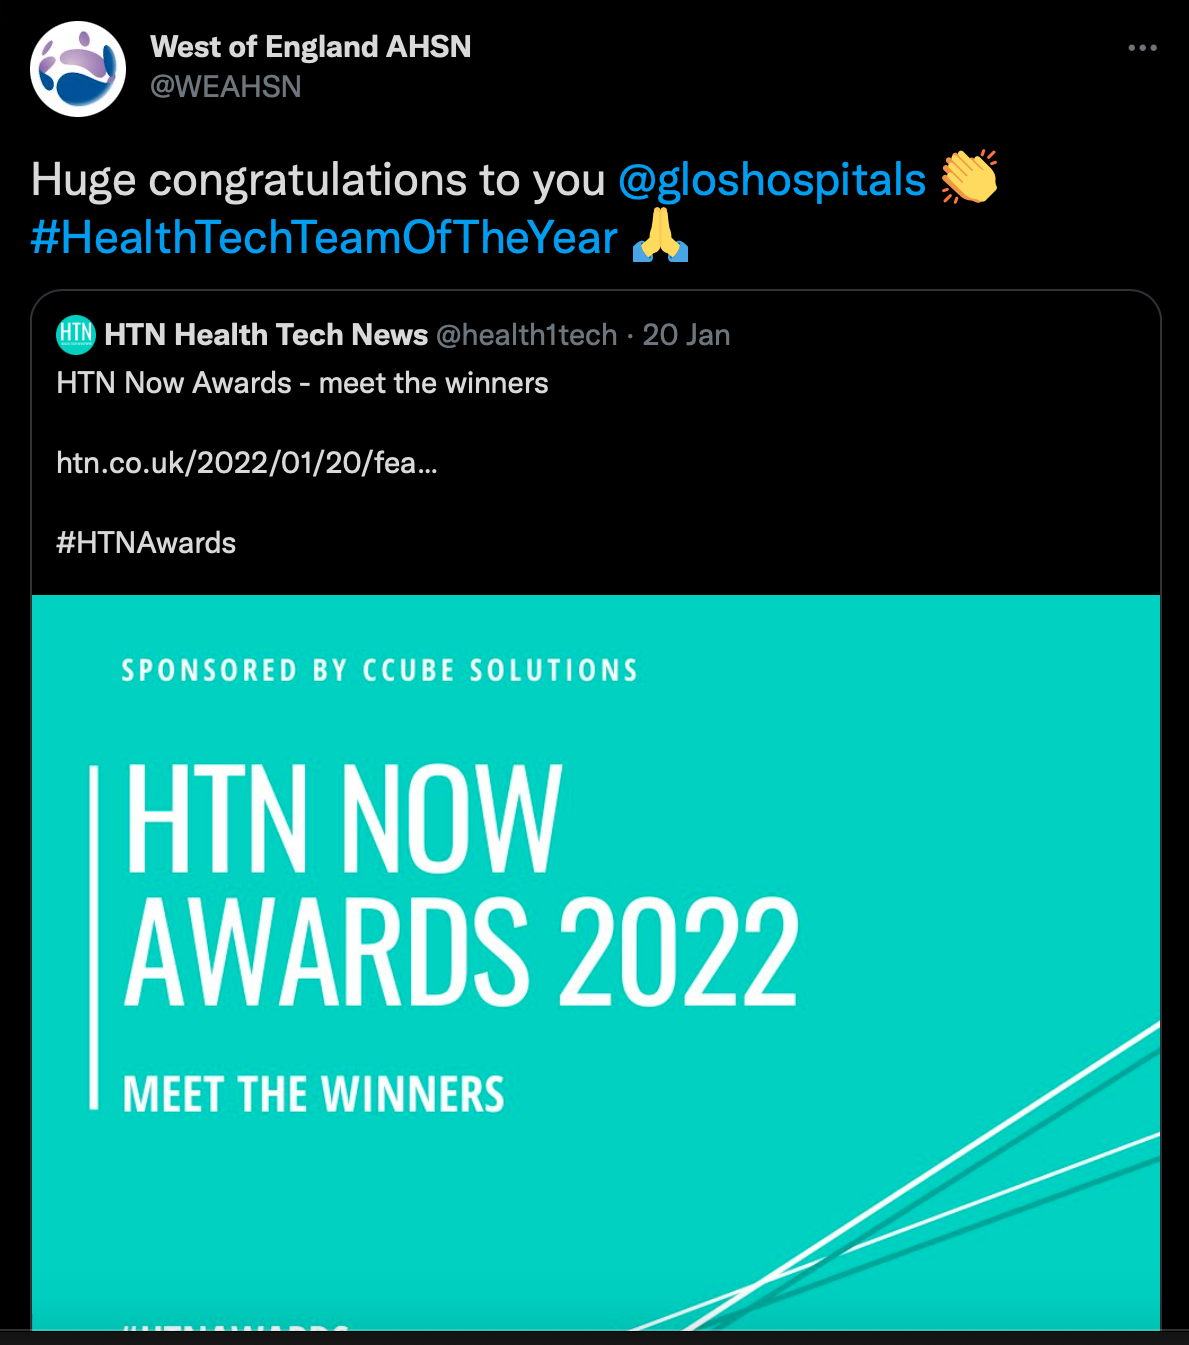Viewport: 1189px width, 1345px height.
Task: Click the HTN Health Tech News avatar icon
Action: point(76,335)
